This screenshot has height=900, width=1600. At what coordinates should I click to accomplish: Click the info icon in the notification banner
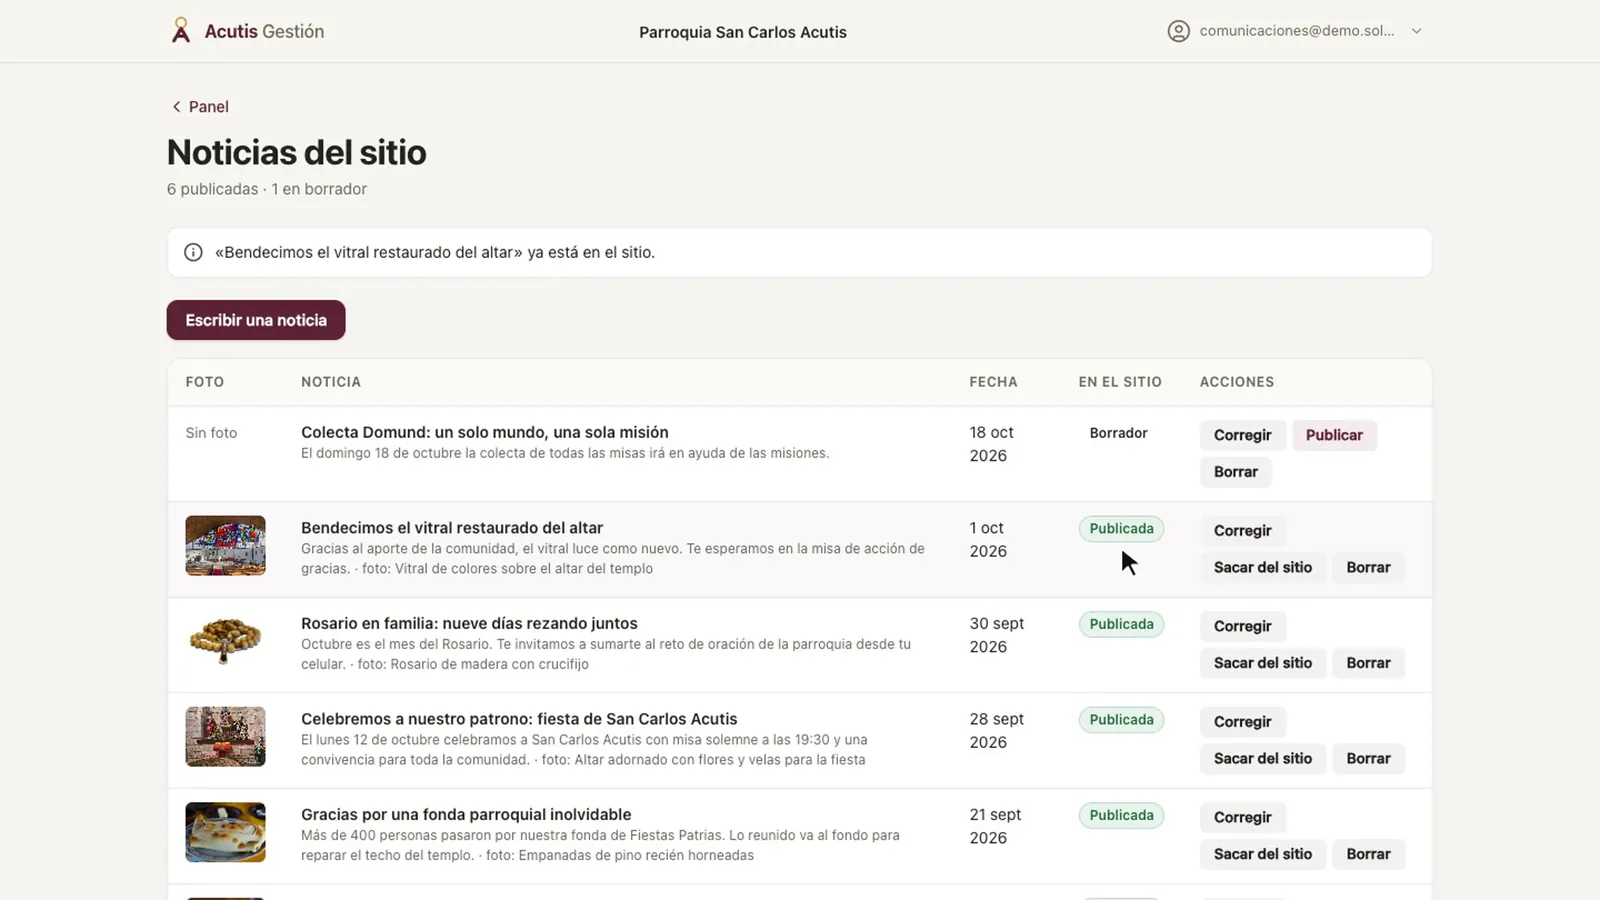click(193, 253)
